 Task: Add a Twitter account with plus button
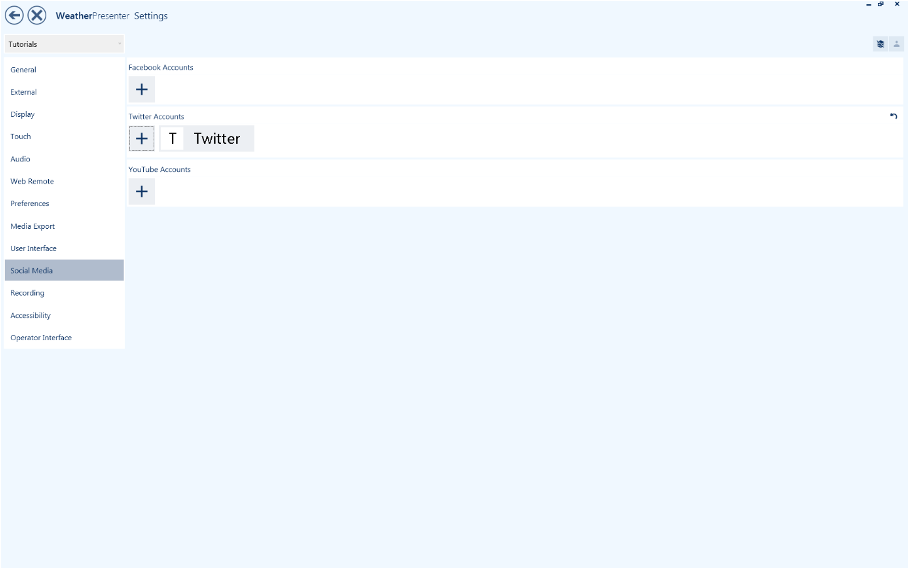tap(142, 139)
